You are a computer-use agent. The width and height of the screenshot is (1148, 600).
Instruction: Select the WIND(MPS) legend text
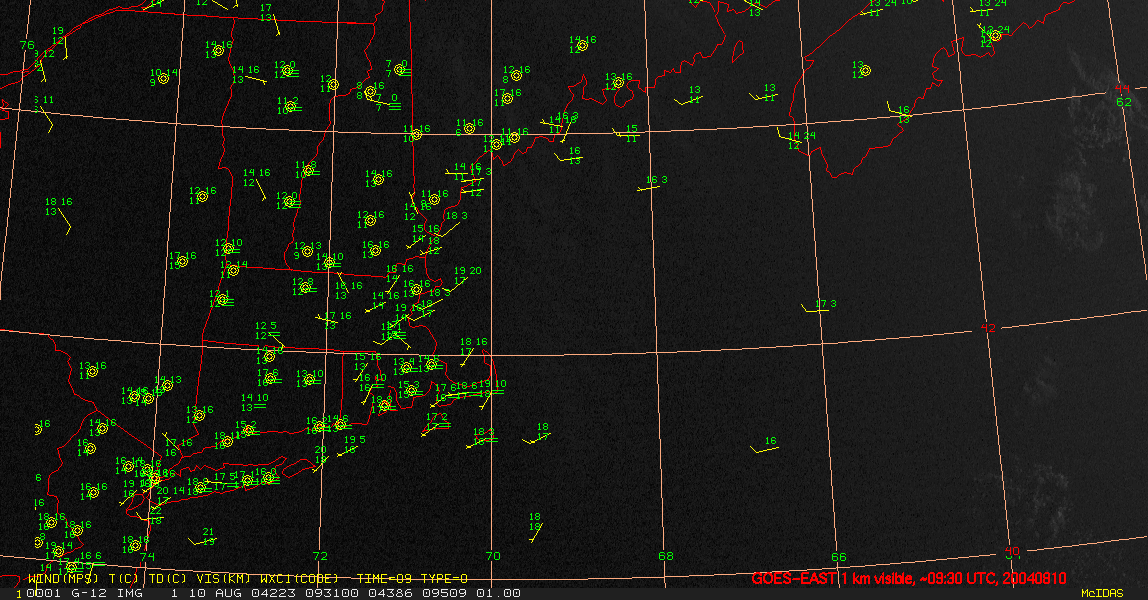pyautogui.click(x=63, y=579)
